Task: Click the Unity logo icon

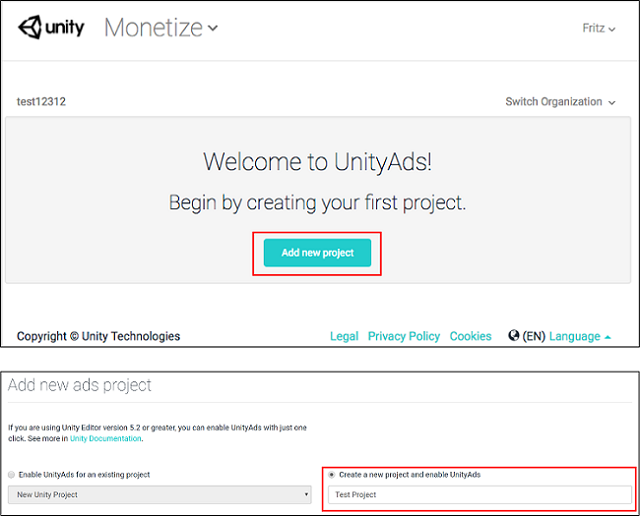Action: tap(30, 27)
